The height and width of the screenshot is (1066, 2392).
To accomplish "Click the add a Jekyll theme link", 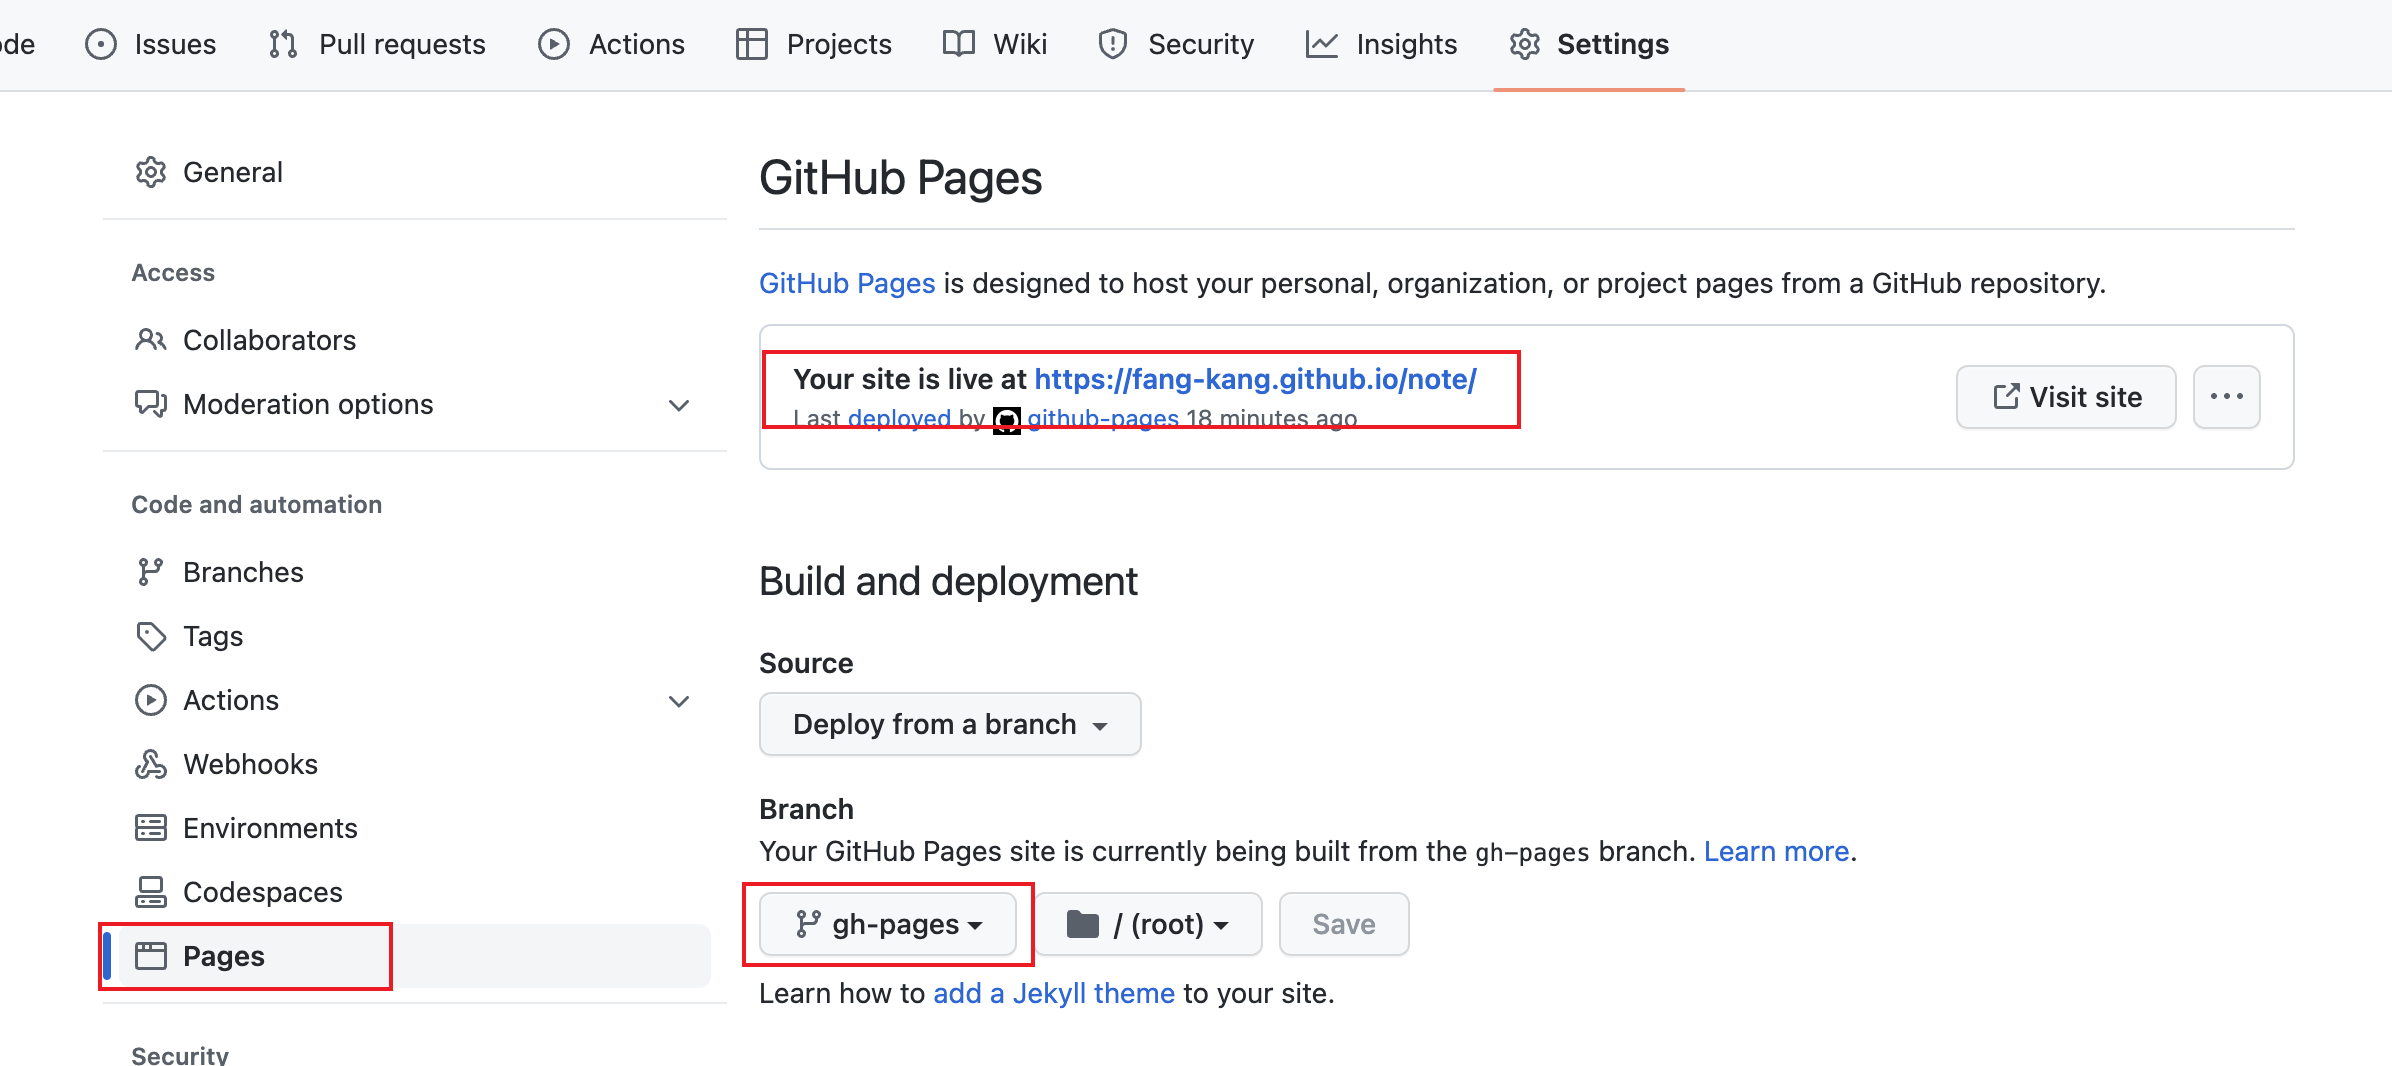I will (1054, 993).
